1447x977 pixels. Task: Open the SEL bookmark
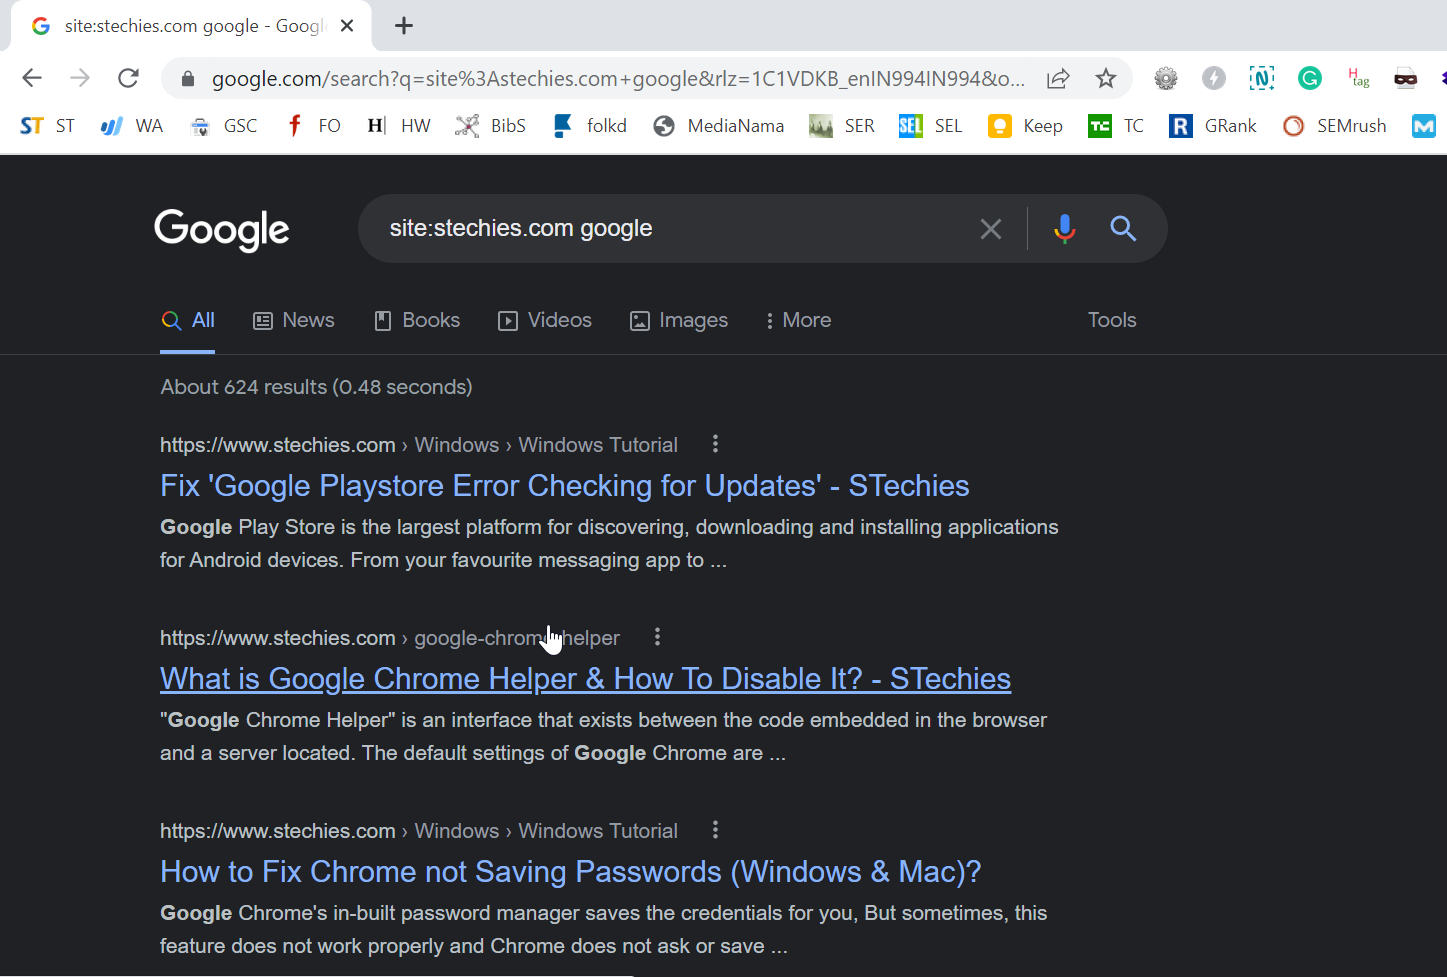point(931,126)
